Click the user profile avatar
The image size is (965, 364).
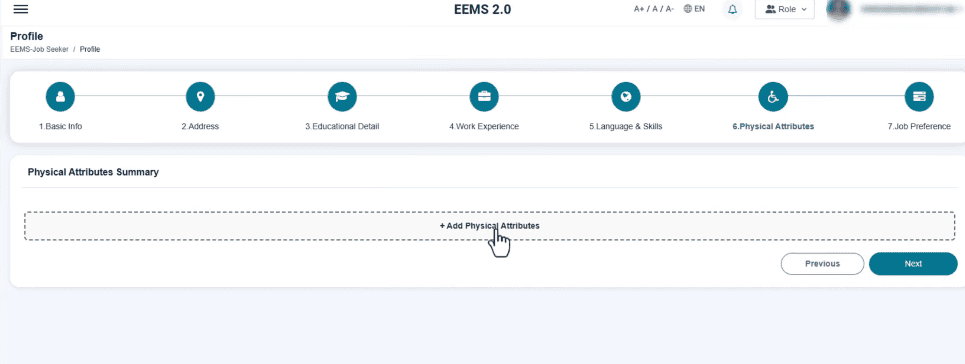click(838, 9)
